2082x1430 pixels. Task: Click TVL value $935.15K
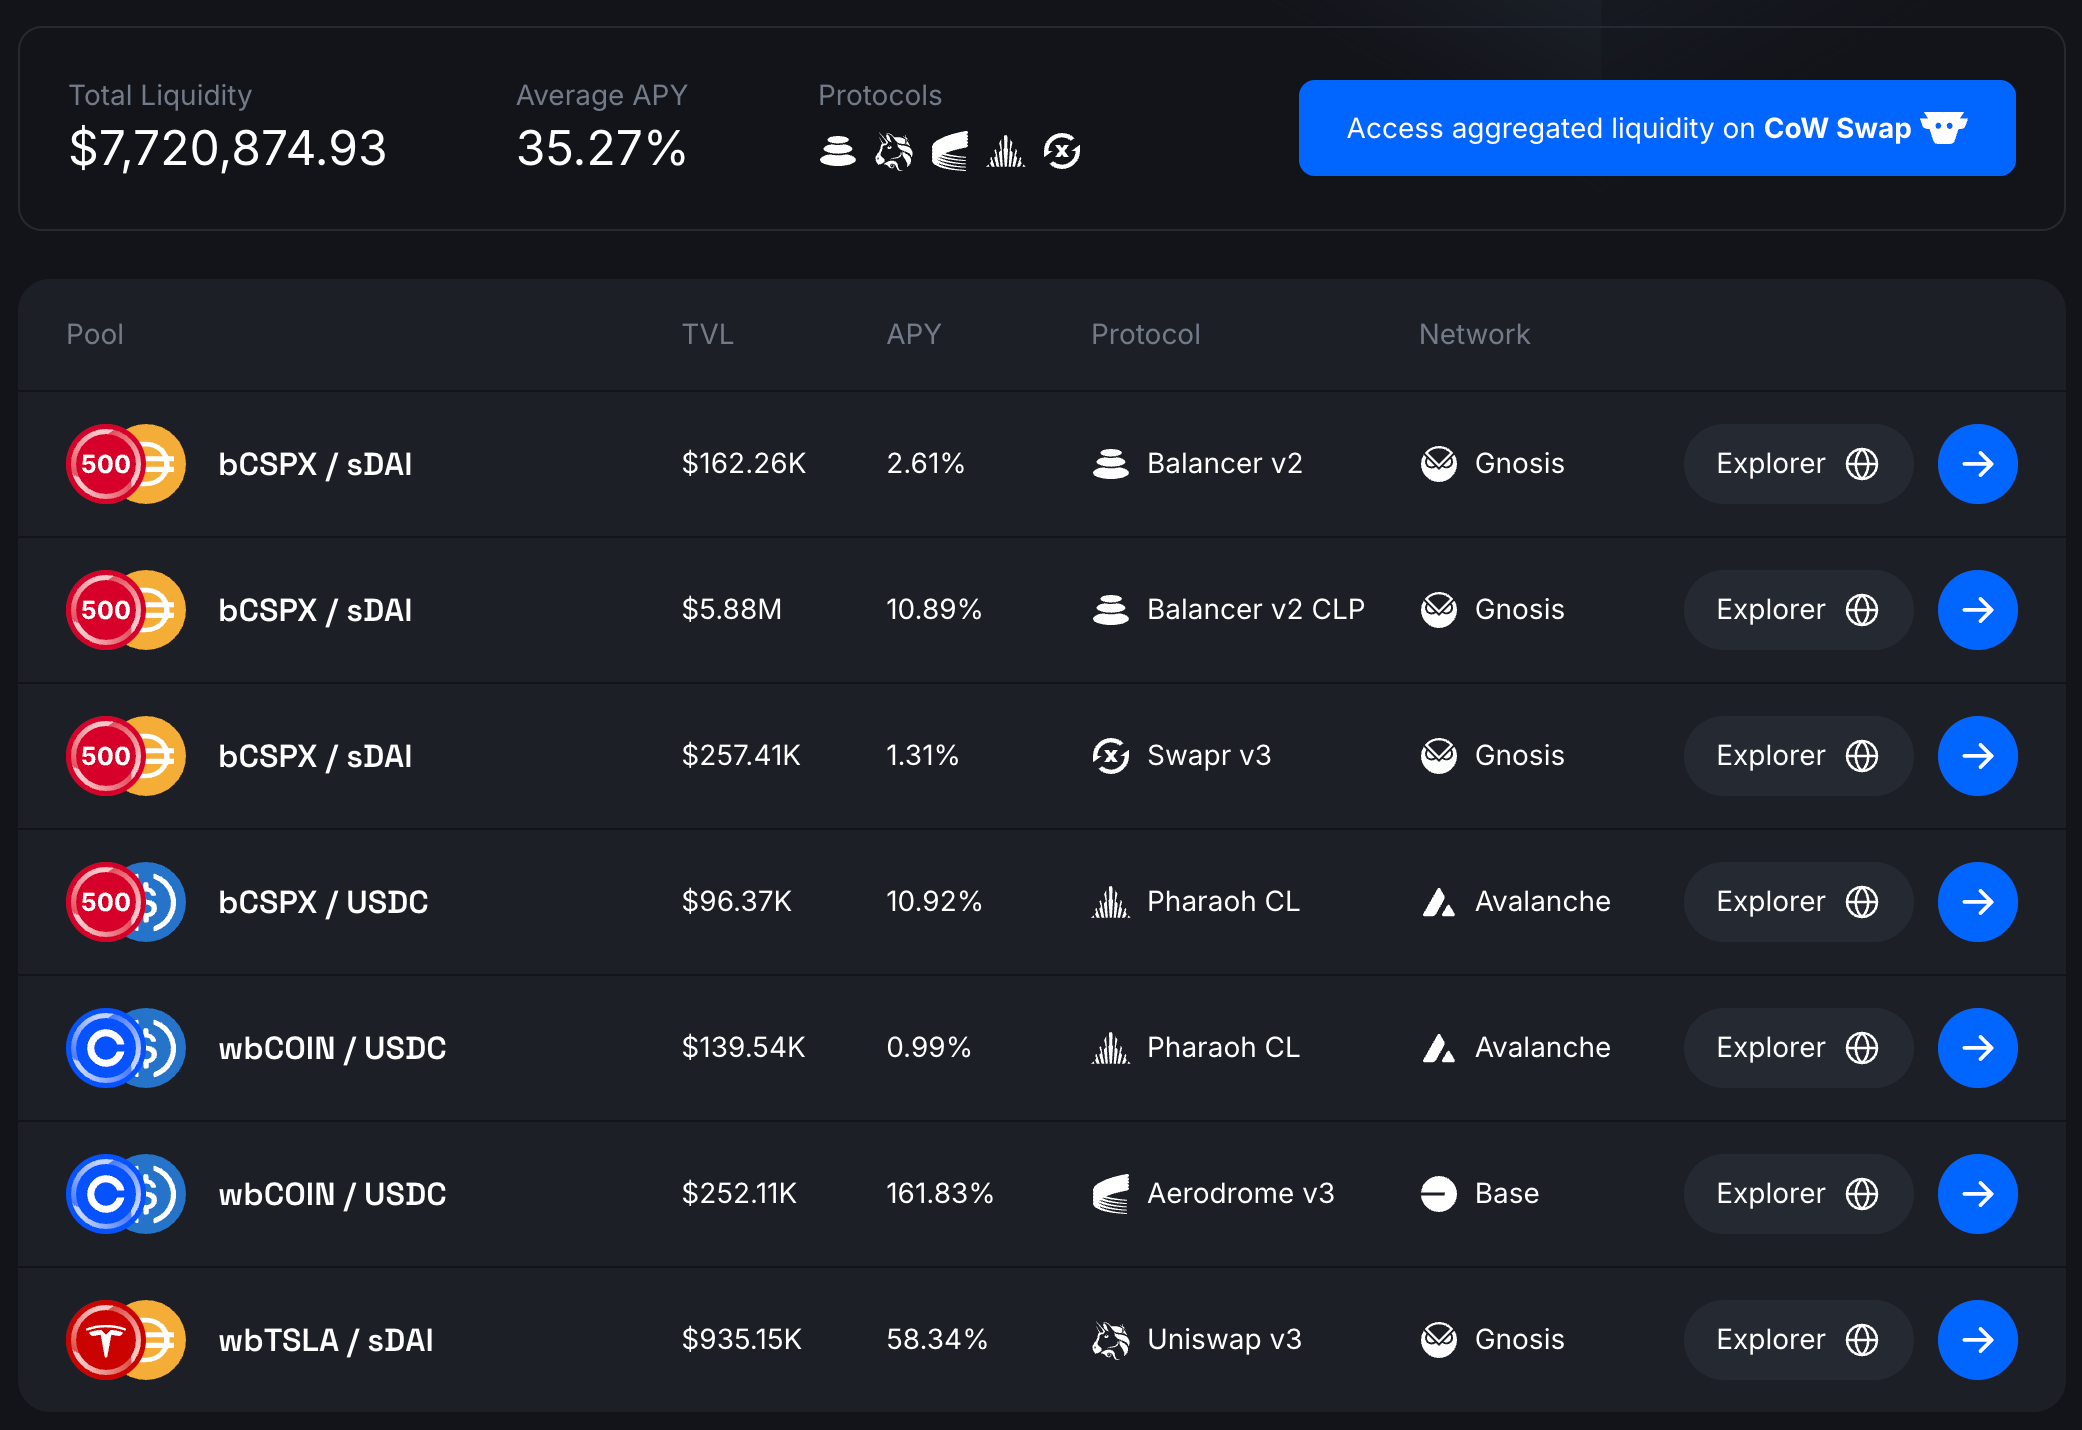[x=742, y=1340]
